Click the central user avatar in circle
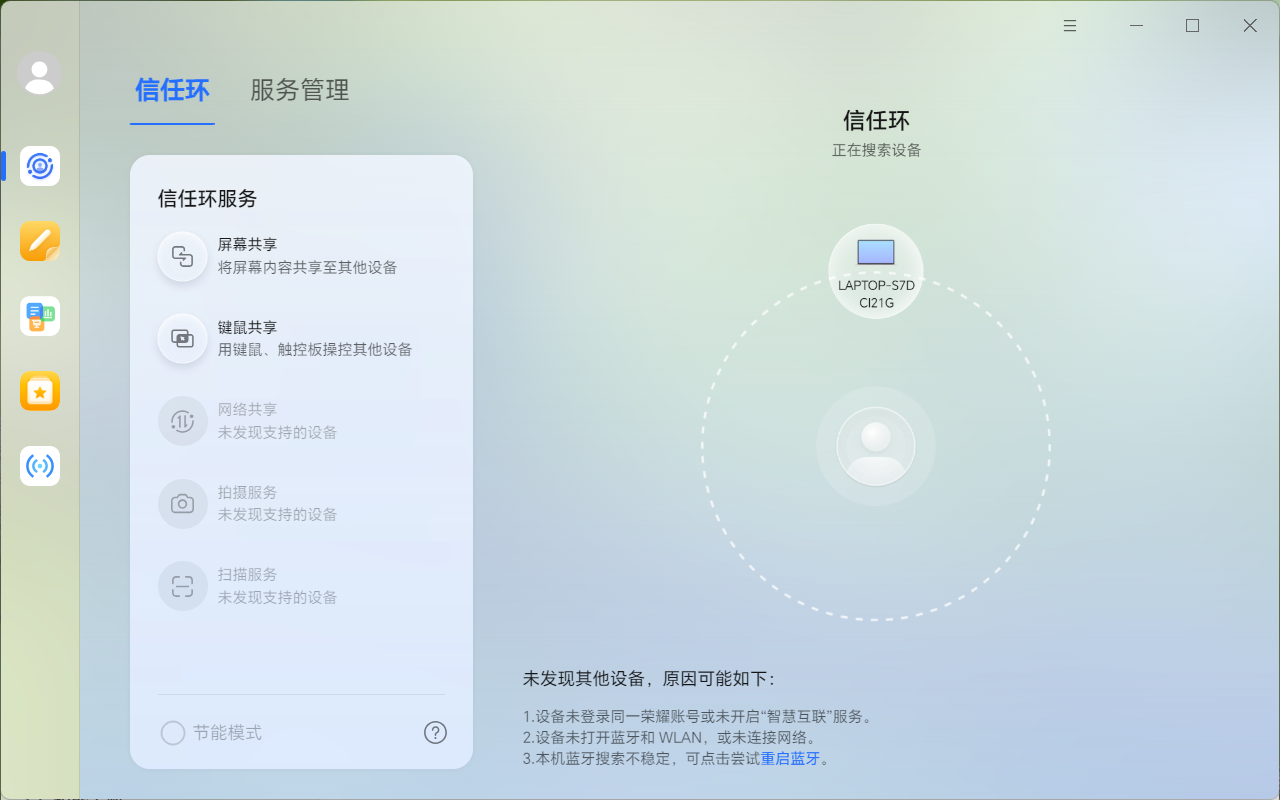 tap(876, 446)
